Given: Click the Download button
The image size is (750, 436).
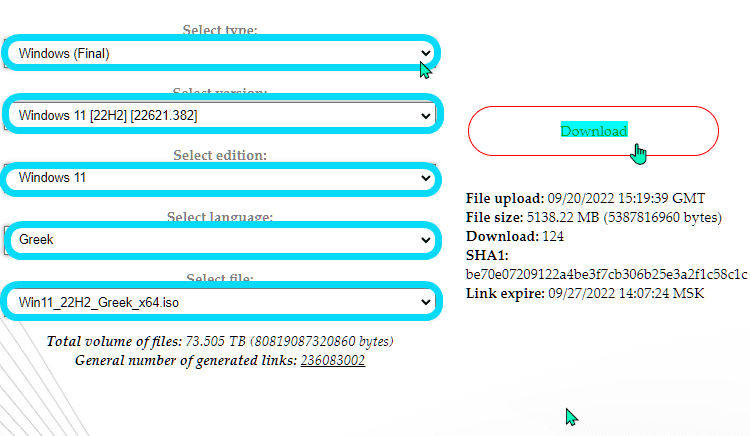Looking at the screenshot, I should coord(593,131).
